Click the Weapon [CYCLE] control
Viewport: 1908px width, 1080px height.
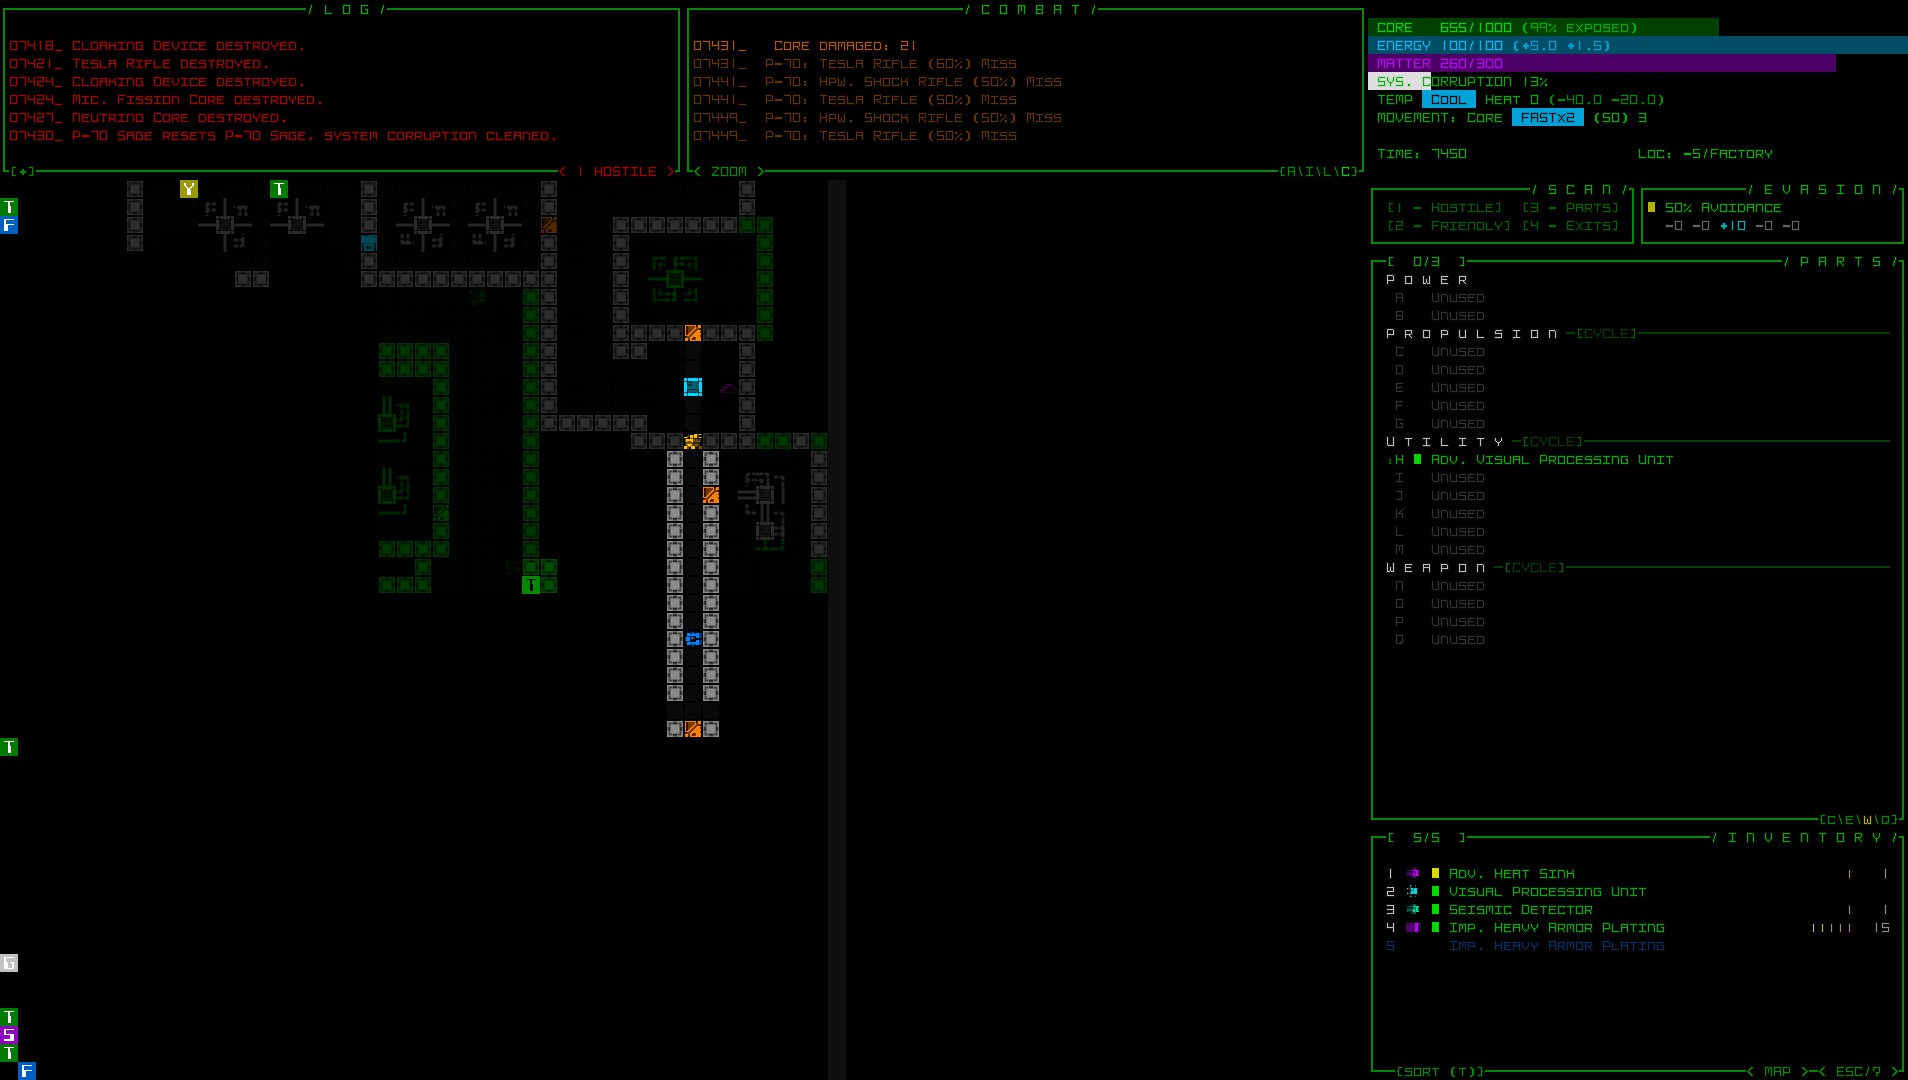click(x=1534, y=568)
